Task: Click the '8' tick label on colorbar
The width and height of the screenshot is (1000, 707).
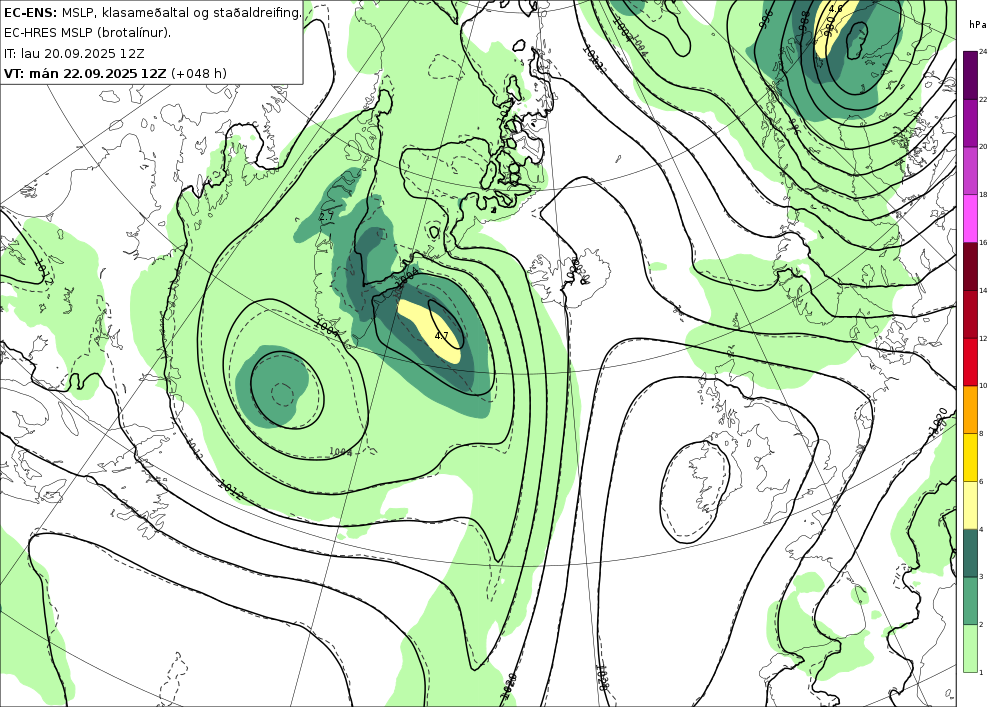Action: click(x=982, y=434)
